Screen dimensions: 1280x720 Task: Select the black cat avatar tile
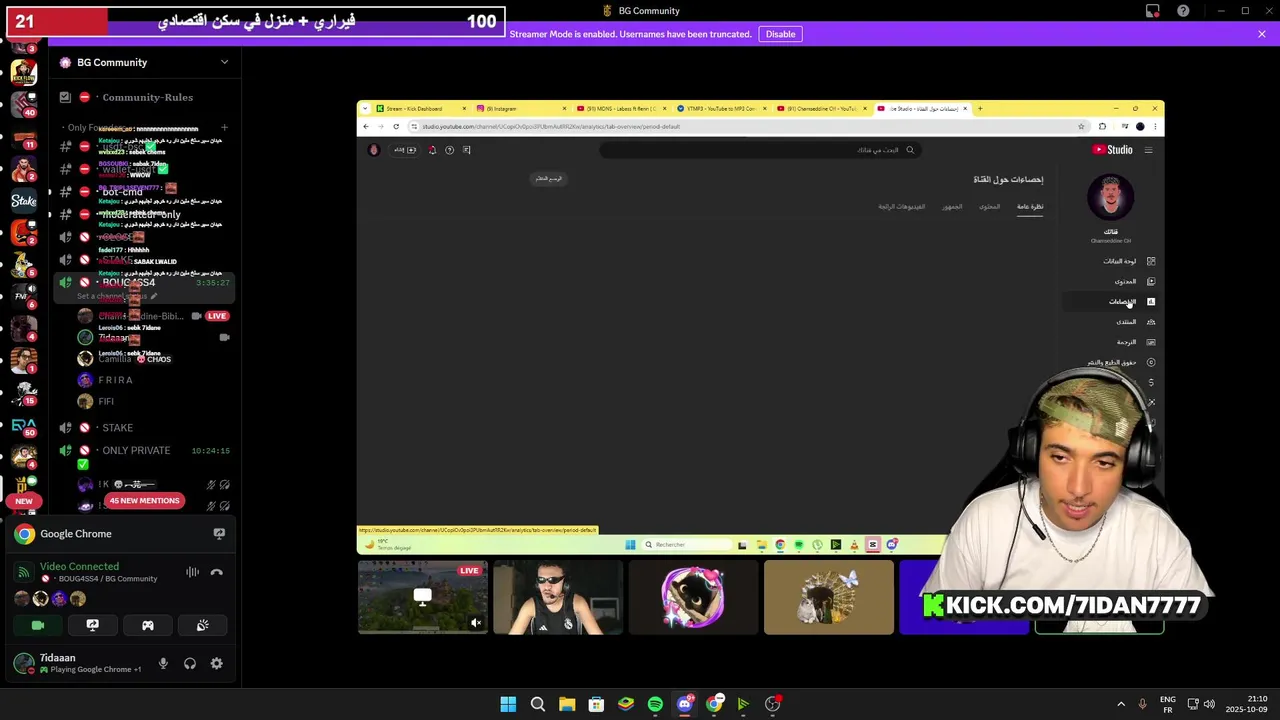(693, 597)
